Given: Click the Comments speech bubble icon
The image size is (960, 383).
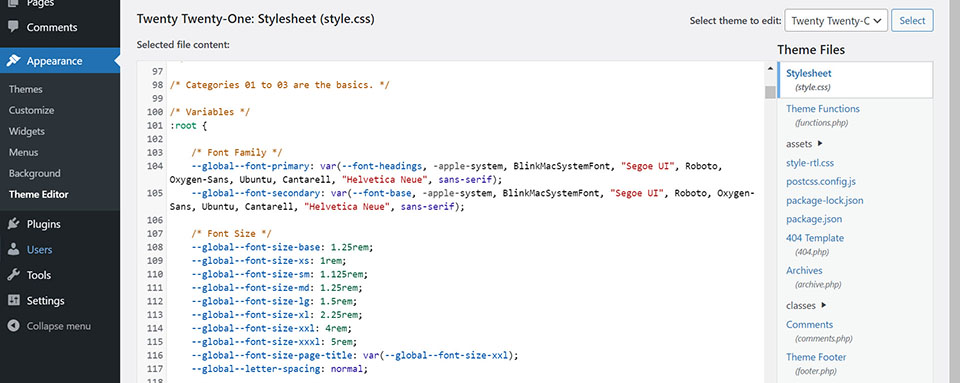Looking at the screenshot, I should [13, 27].
